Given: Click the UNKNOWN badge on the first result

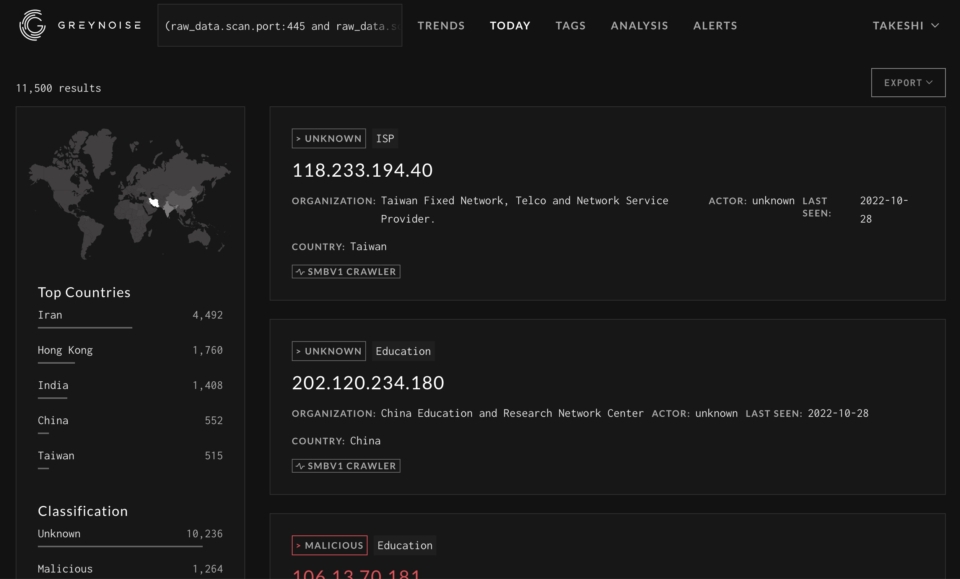Looking at the screenshot, I should [328, 138].
